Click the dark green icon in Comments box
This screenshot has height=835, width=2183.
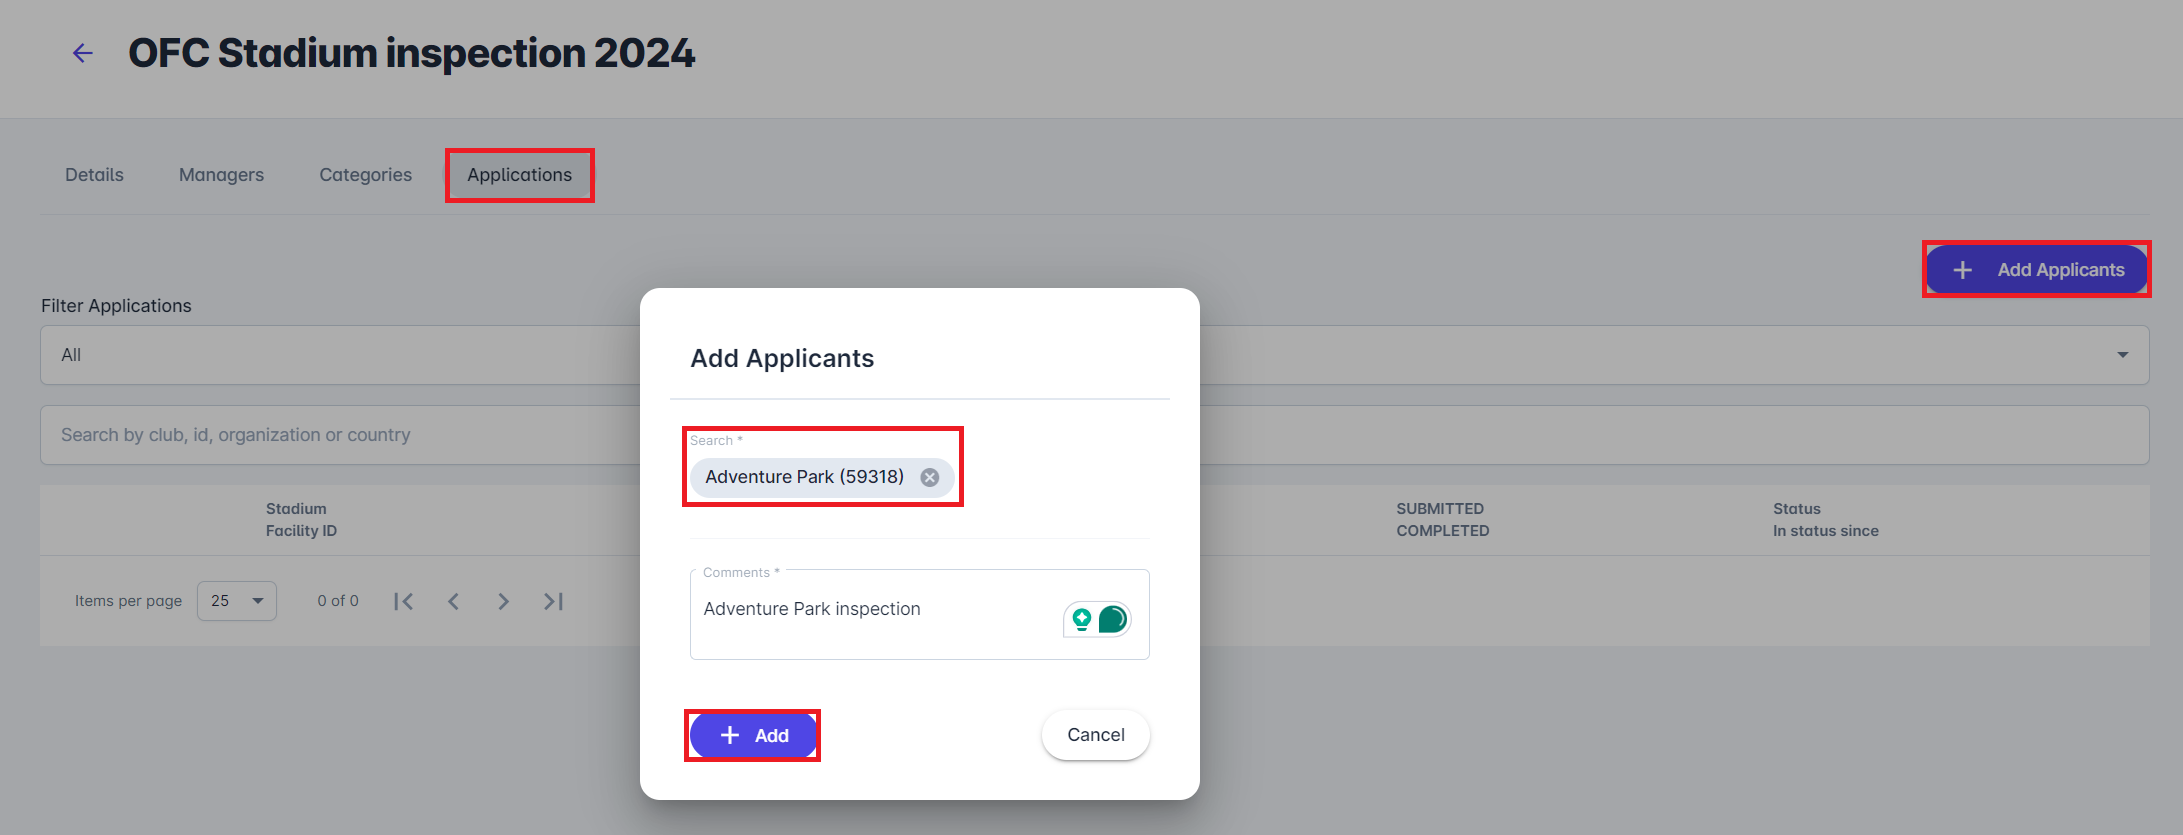[1113, 620]
